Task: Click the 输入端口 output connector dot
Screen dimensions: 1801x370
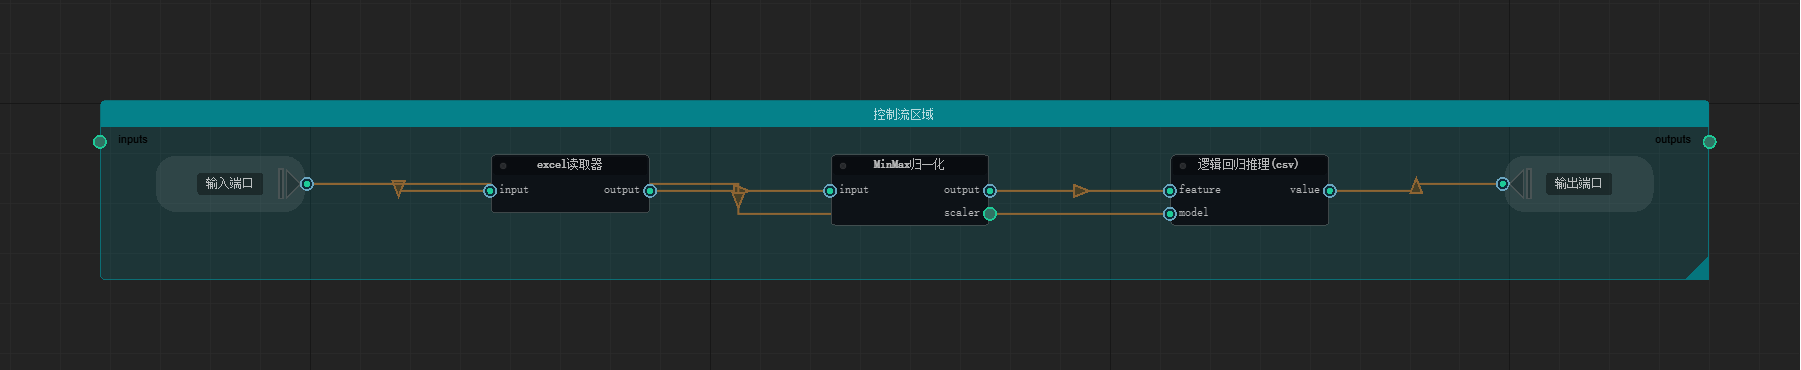Action: (x=307, y=184)
